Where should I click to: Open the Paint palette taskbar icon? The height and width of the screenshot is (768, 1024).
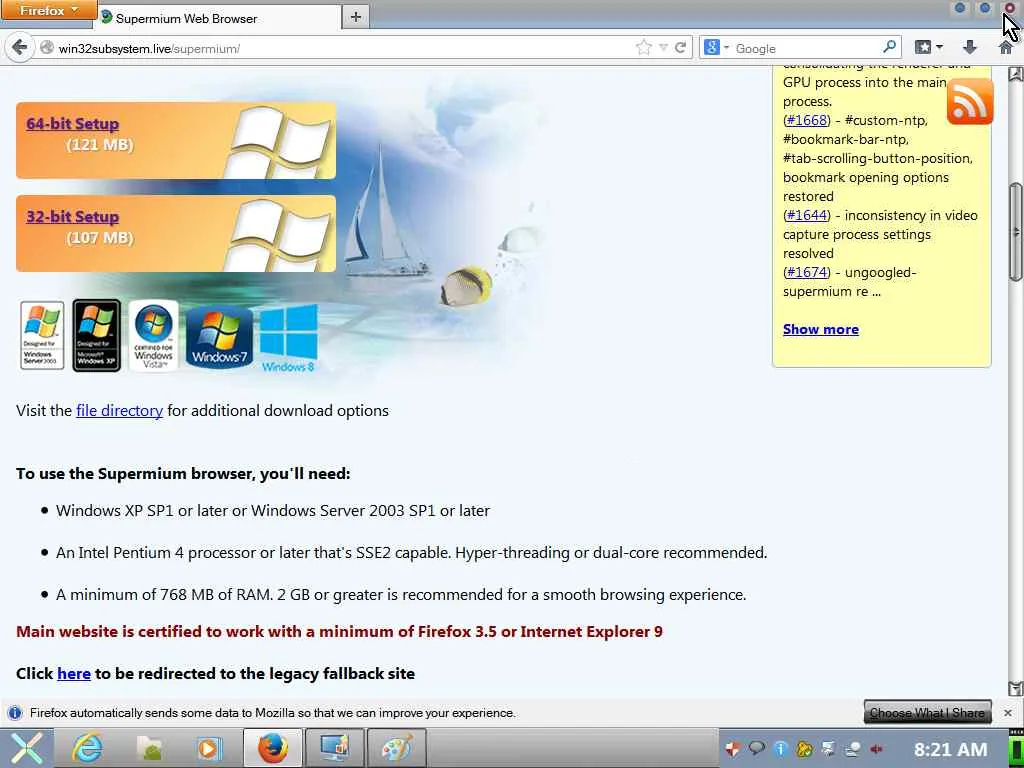coord(397,748)
